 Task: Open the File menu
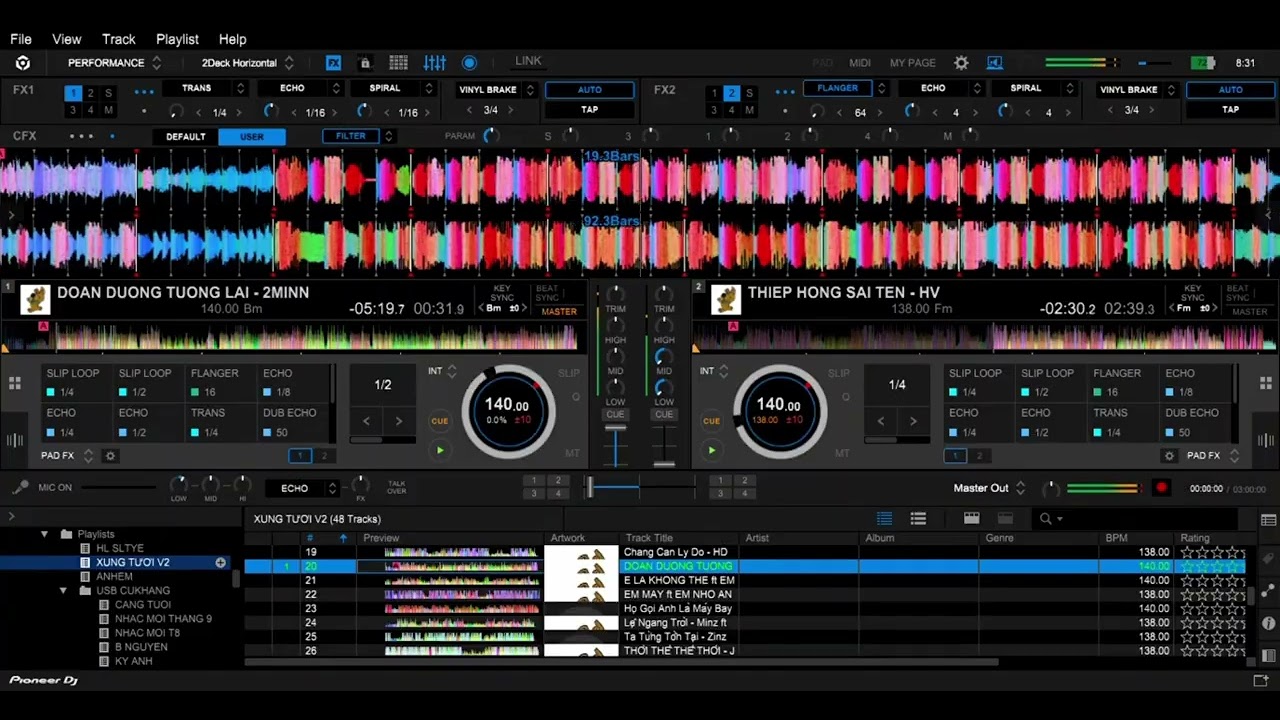coord(21,39)
